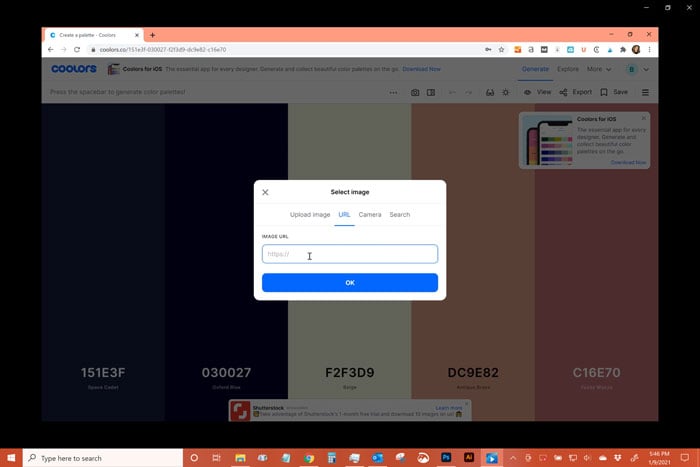Click the Windows Start button
The image size is (700, 467).
[11, 458]
